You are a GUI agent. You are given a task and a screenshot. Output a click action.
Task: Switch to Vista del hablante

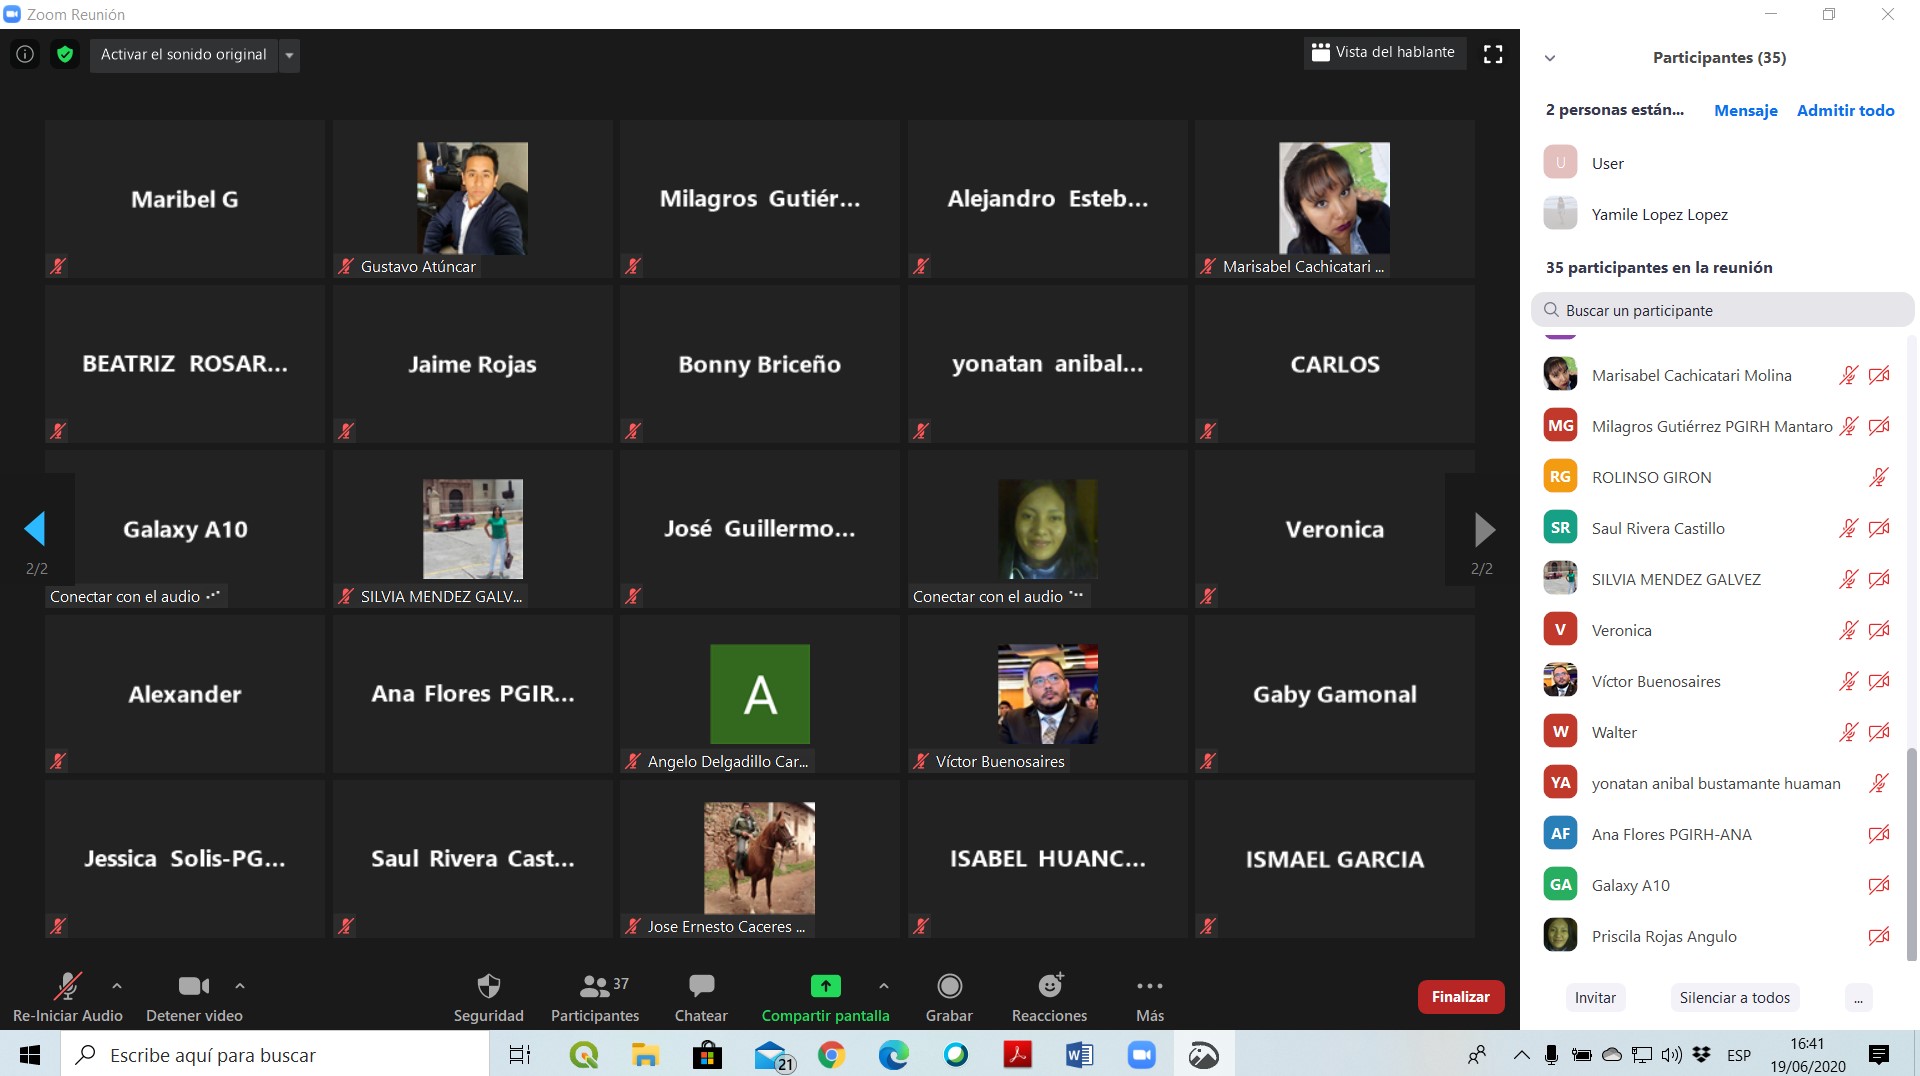(1384, 52)
